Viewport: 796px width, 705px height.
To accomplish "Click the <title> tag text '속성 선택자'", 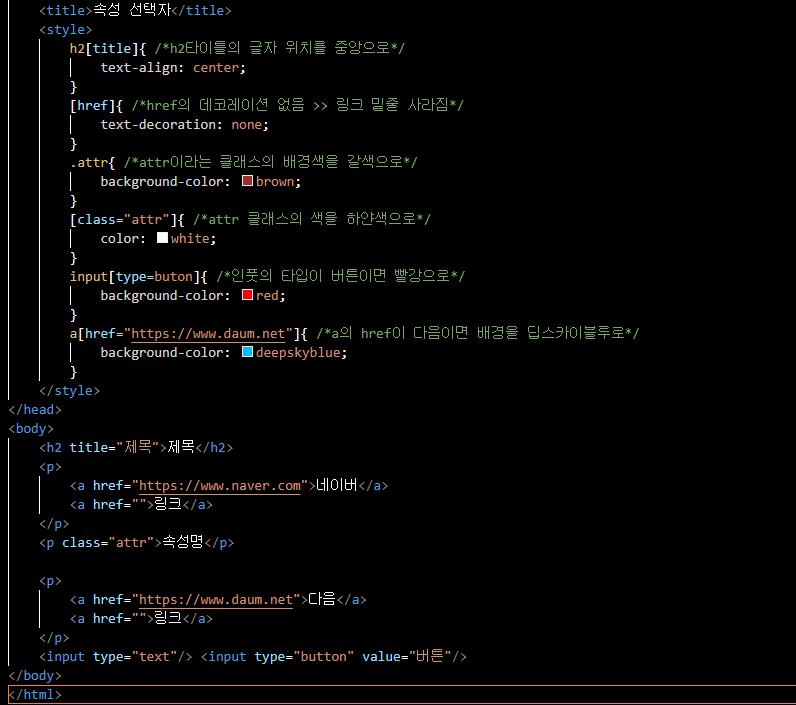I will click(x=132, y=10).
